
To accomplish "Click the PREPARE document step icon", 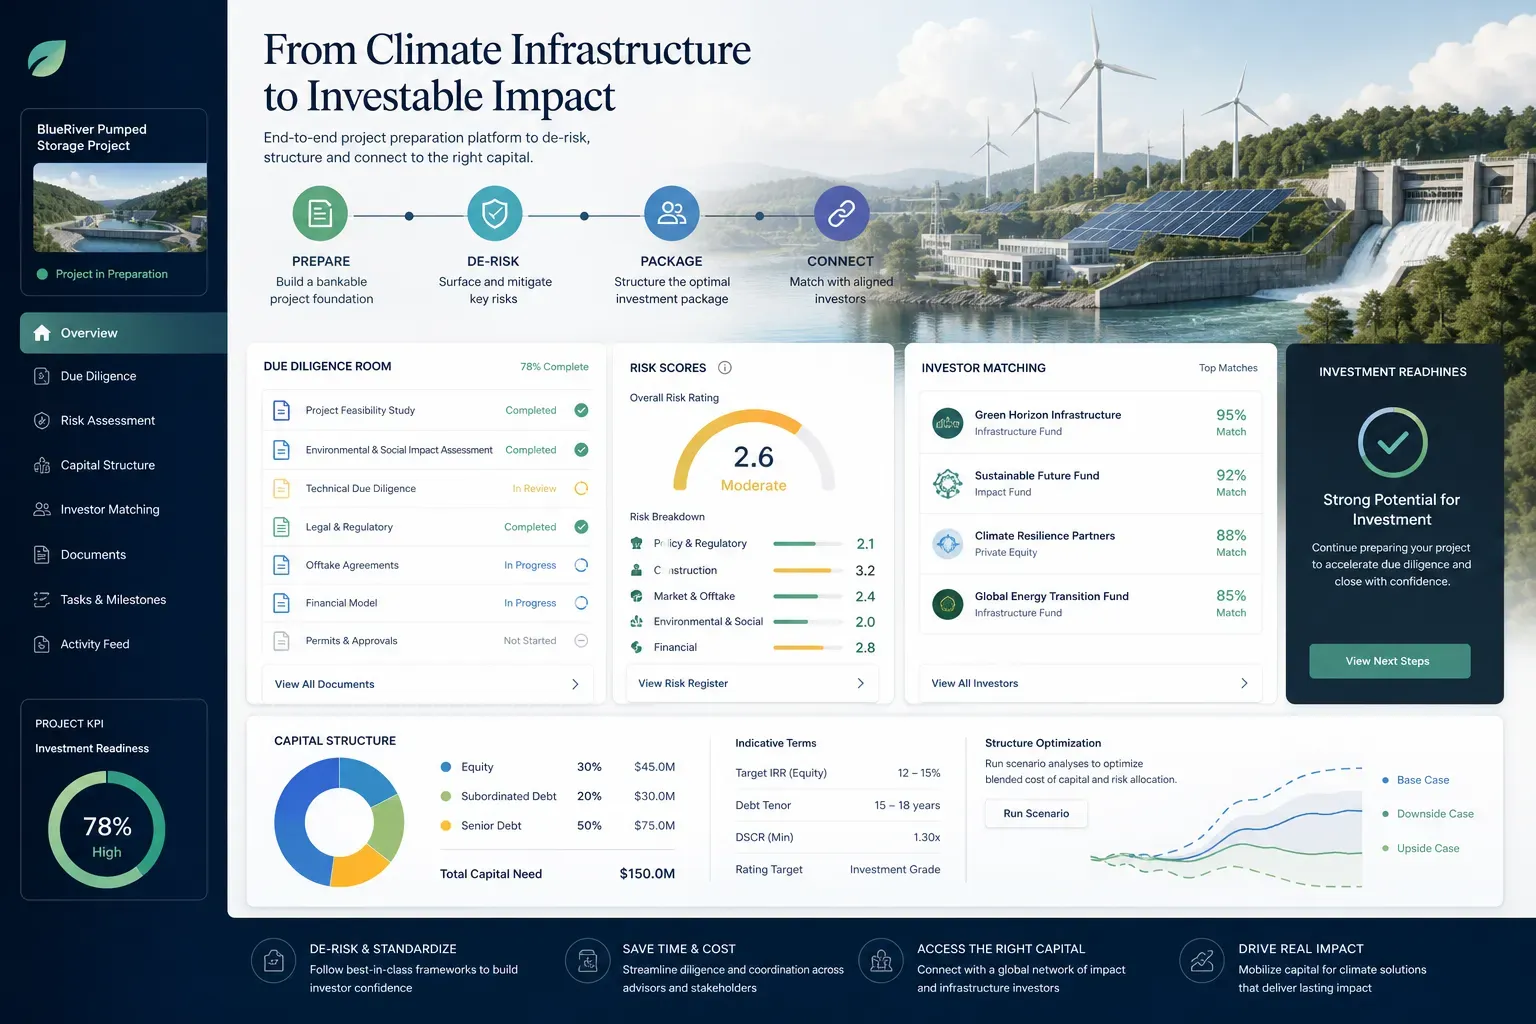I will 320,213.
